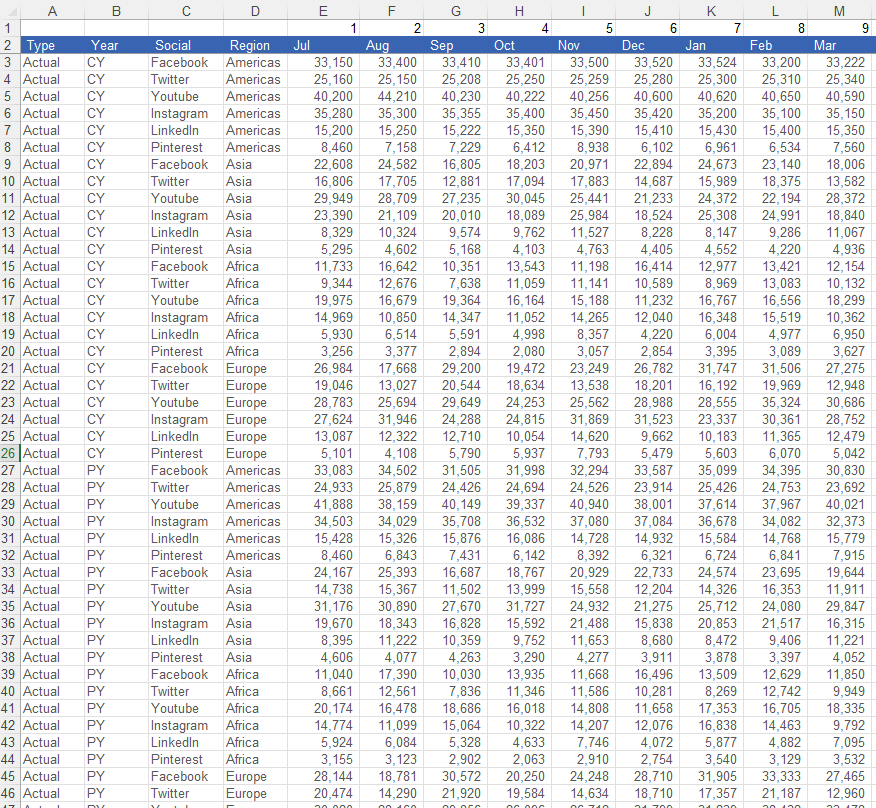Select cell with value 2,080
The image size is (876, 808).
coord(520,351)
